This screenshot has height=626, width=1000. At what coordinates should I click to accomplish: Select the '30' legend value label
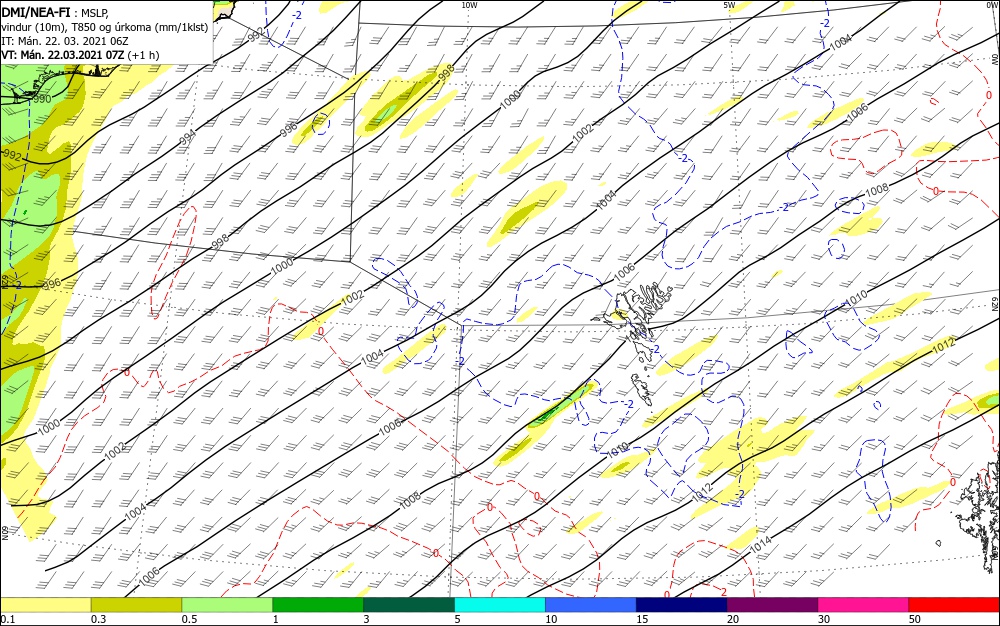pos(824,619)
